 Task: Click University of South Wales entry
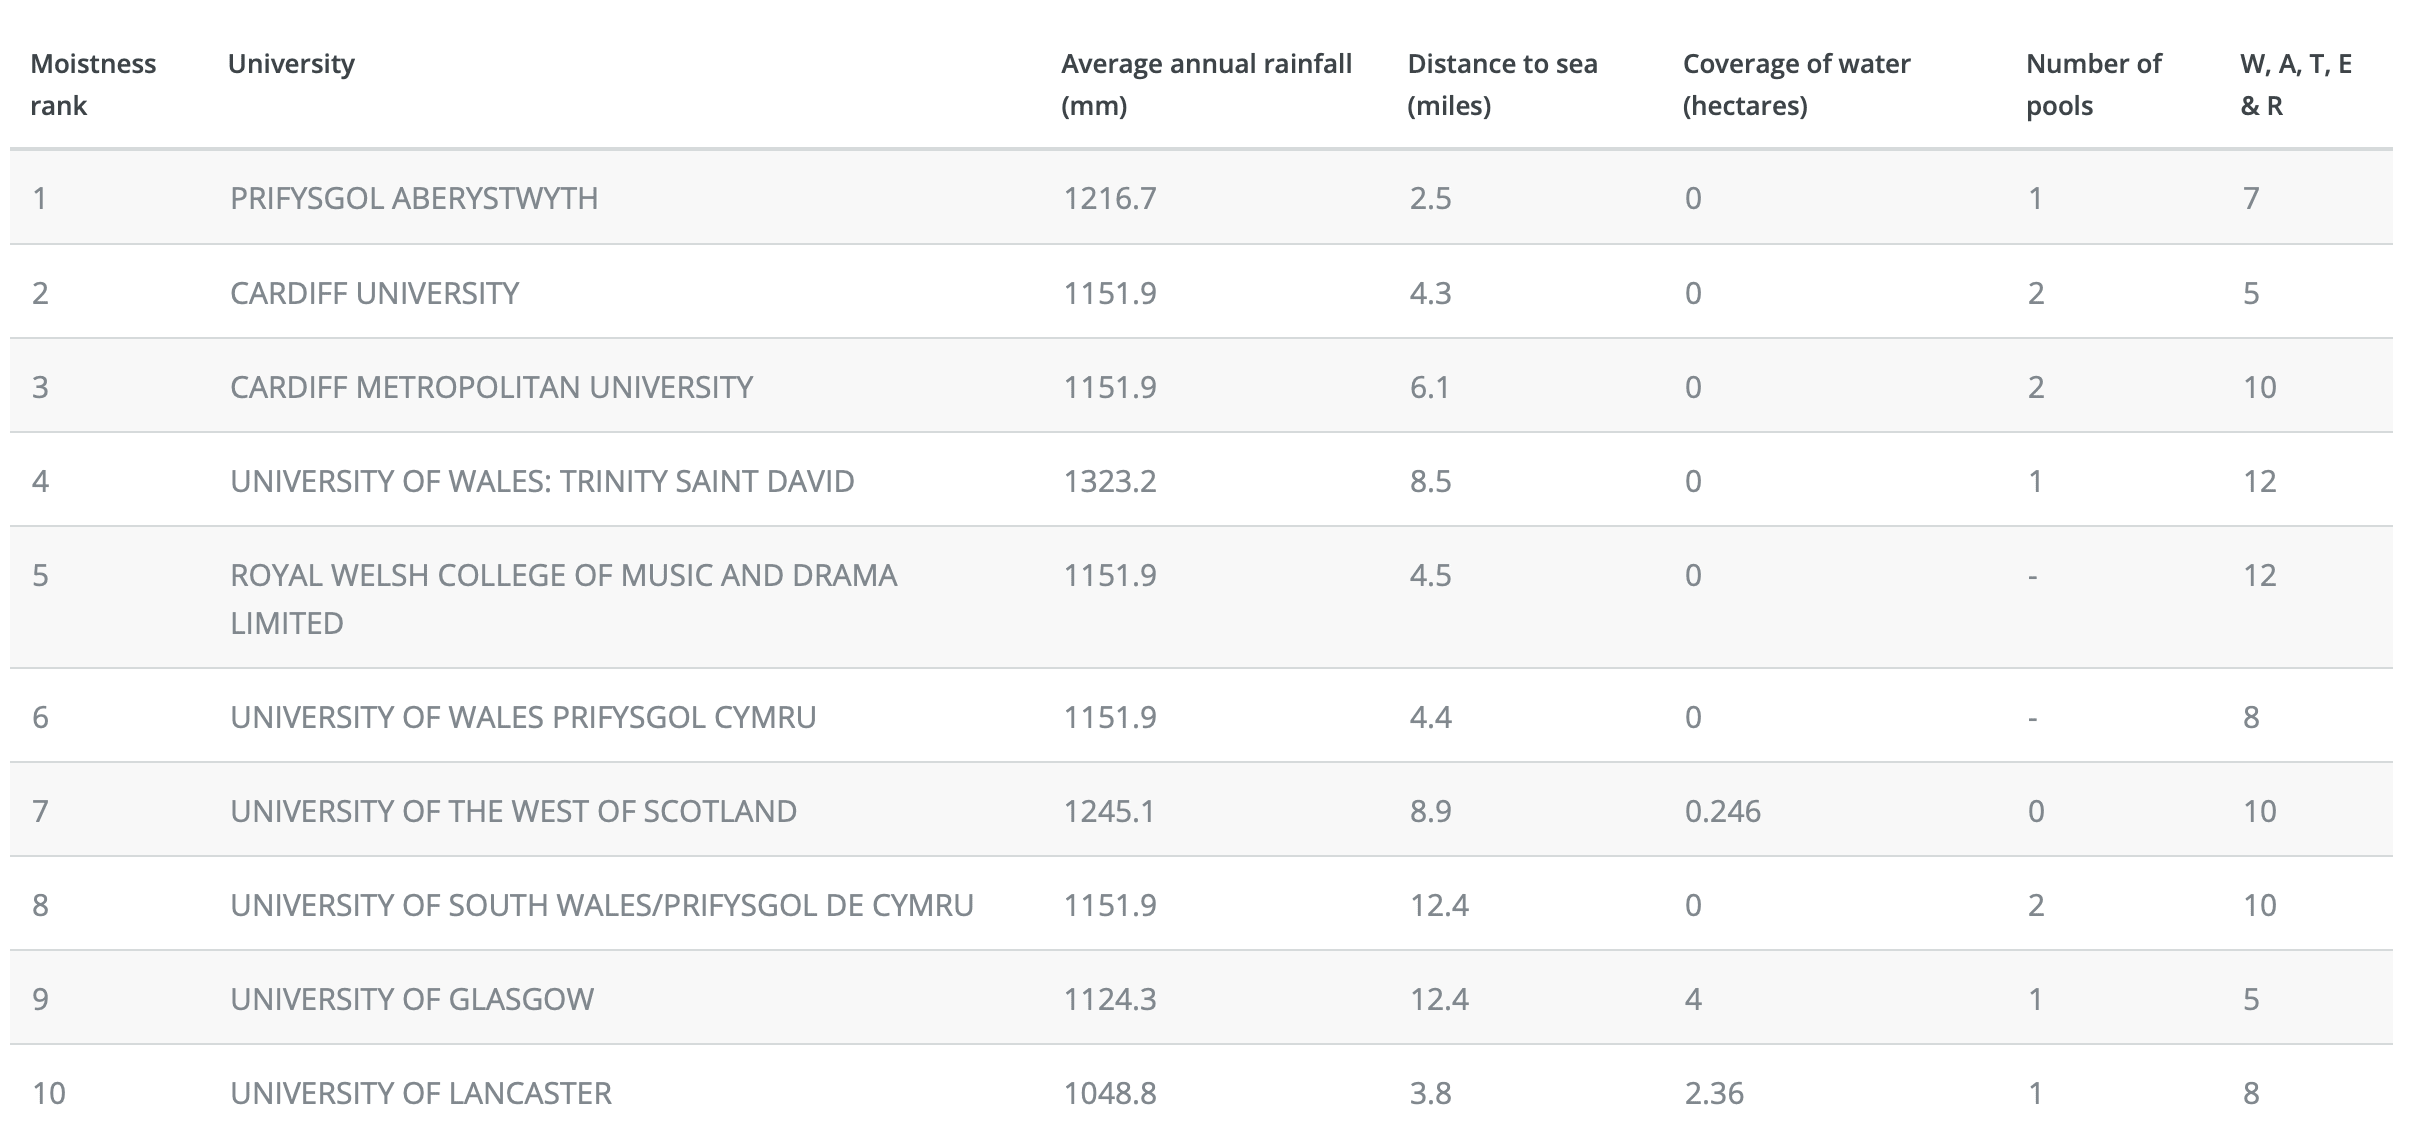click(x=601, y=905)
